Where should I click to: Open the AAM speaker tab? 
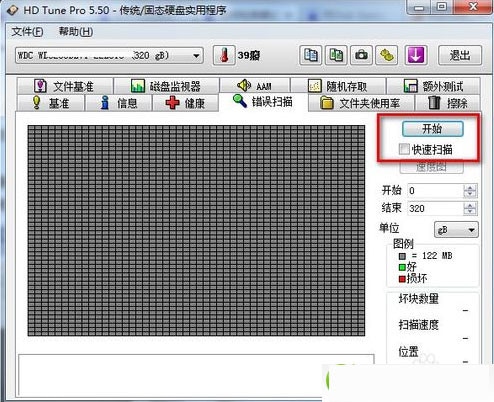point(255,86)
